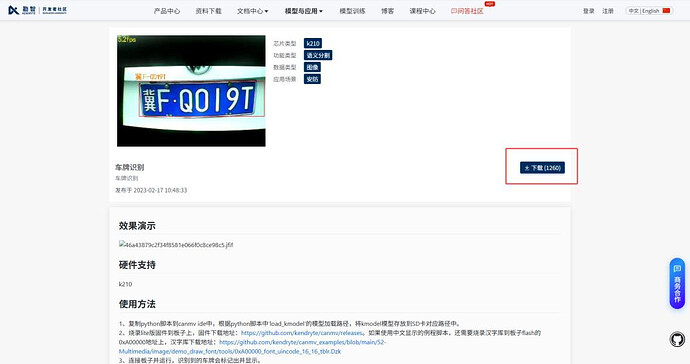
Task: Click the 语义分割 function type tag
Action: pyautogui.click(x=318, y=55)
